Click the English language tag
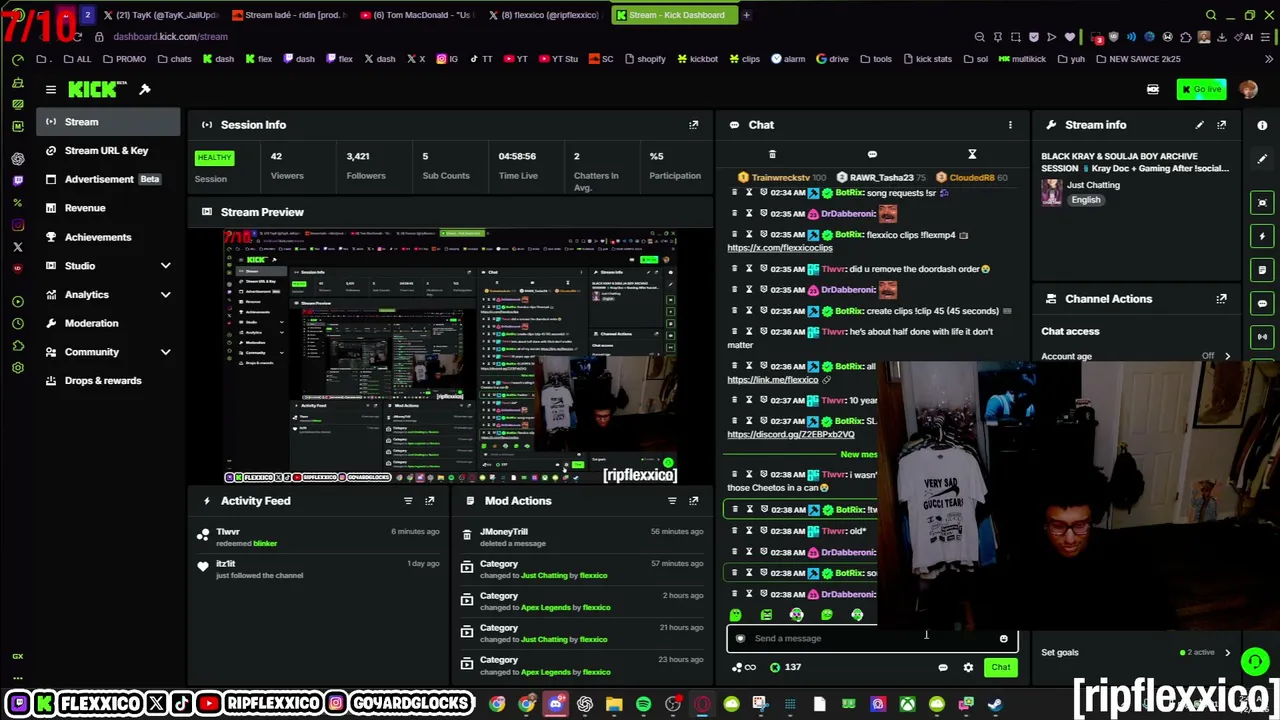This screenshot has width=1280, height=720. (1086, 200)
